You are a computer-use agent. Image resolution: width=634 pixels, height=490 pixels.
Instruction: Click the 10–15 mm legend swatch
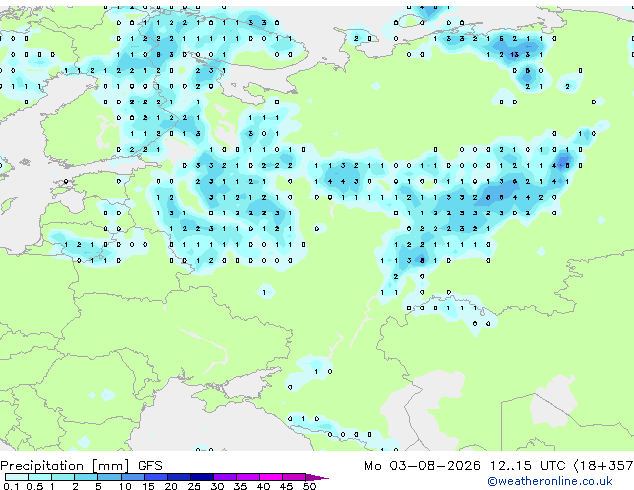pos(132,477)
